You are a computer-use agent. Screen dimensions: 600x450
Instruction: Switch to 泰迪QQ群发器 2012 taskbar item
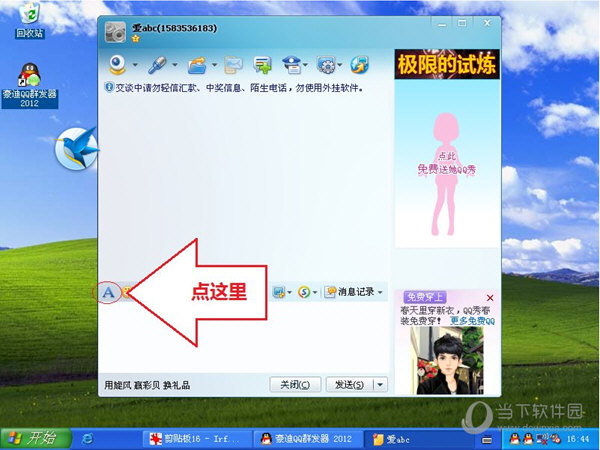coord(307,439)
